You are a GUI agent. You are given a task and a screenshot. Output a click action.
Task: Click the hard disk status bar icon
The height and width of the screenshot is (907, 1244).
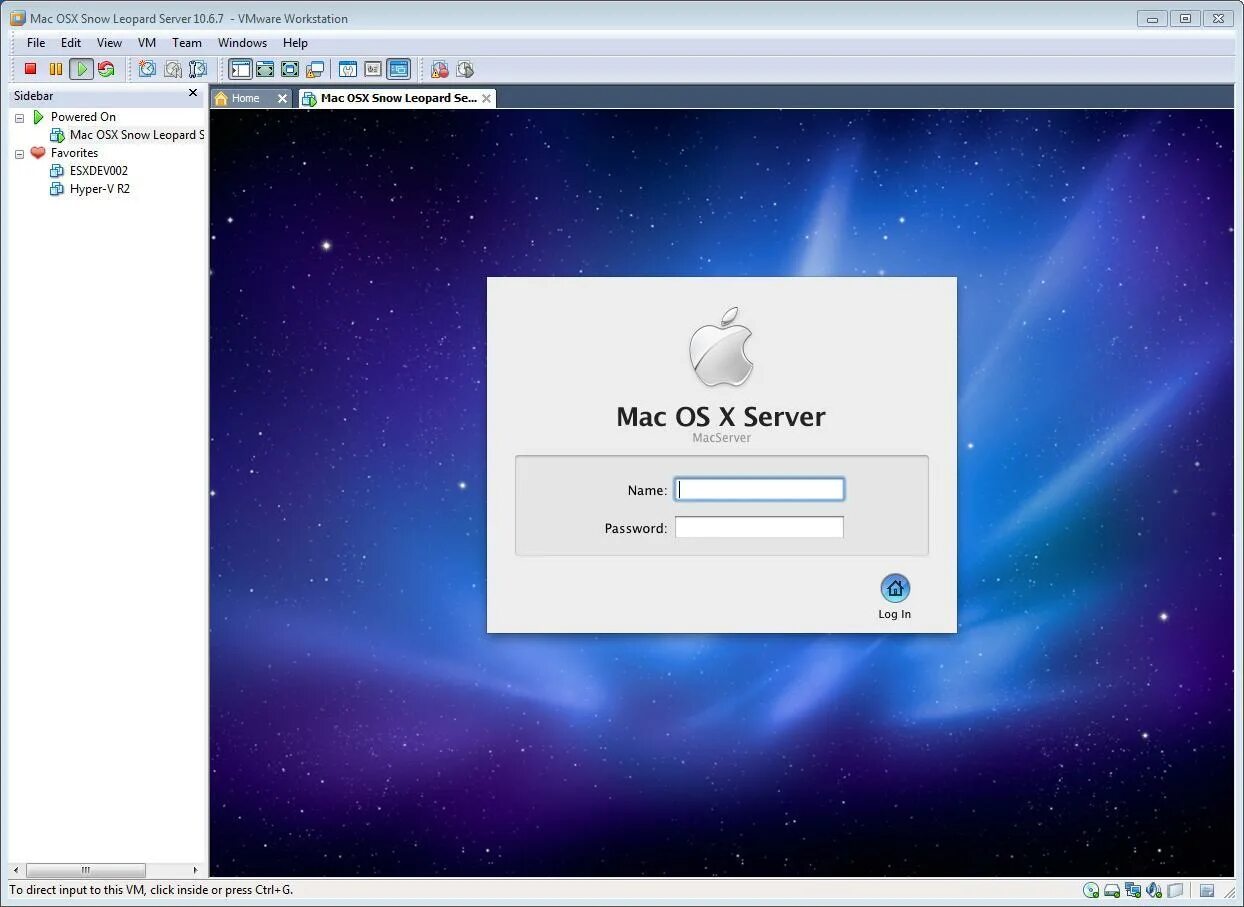pyautogui.click(x=1112, y=890)
